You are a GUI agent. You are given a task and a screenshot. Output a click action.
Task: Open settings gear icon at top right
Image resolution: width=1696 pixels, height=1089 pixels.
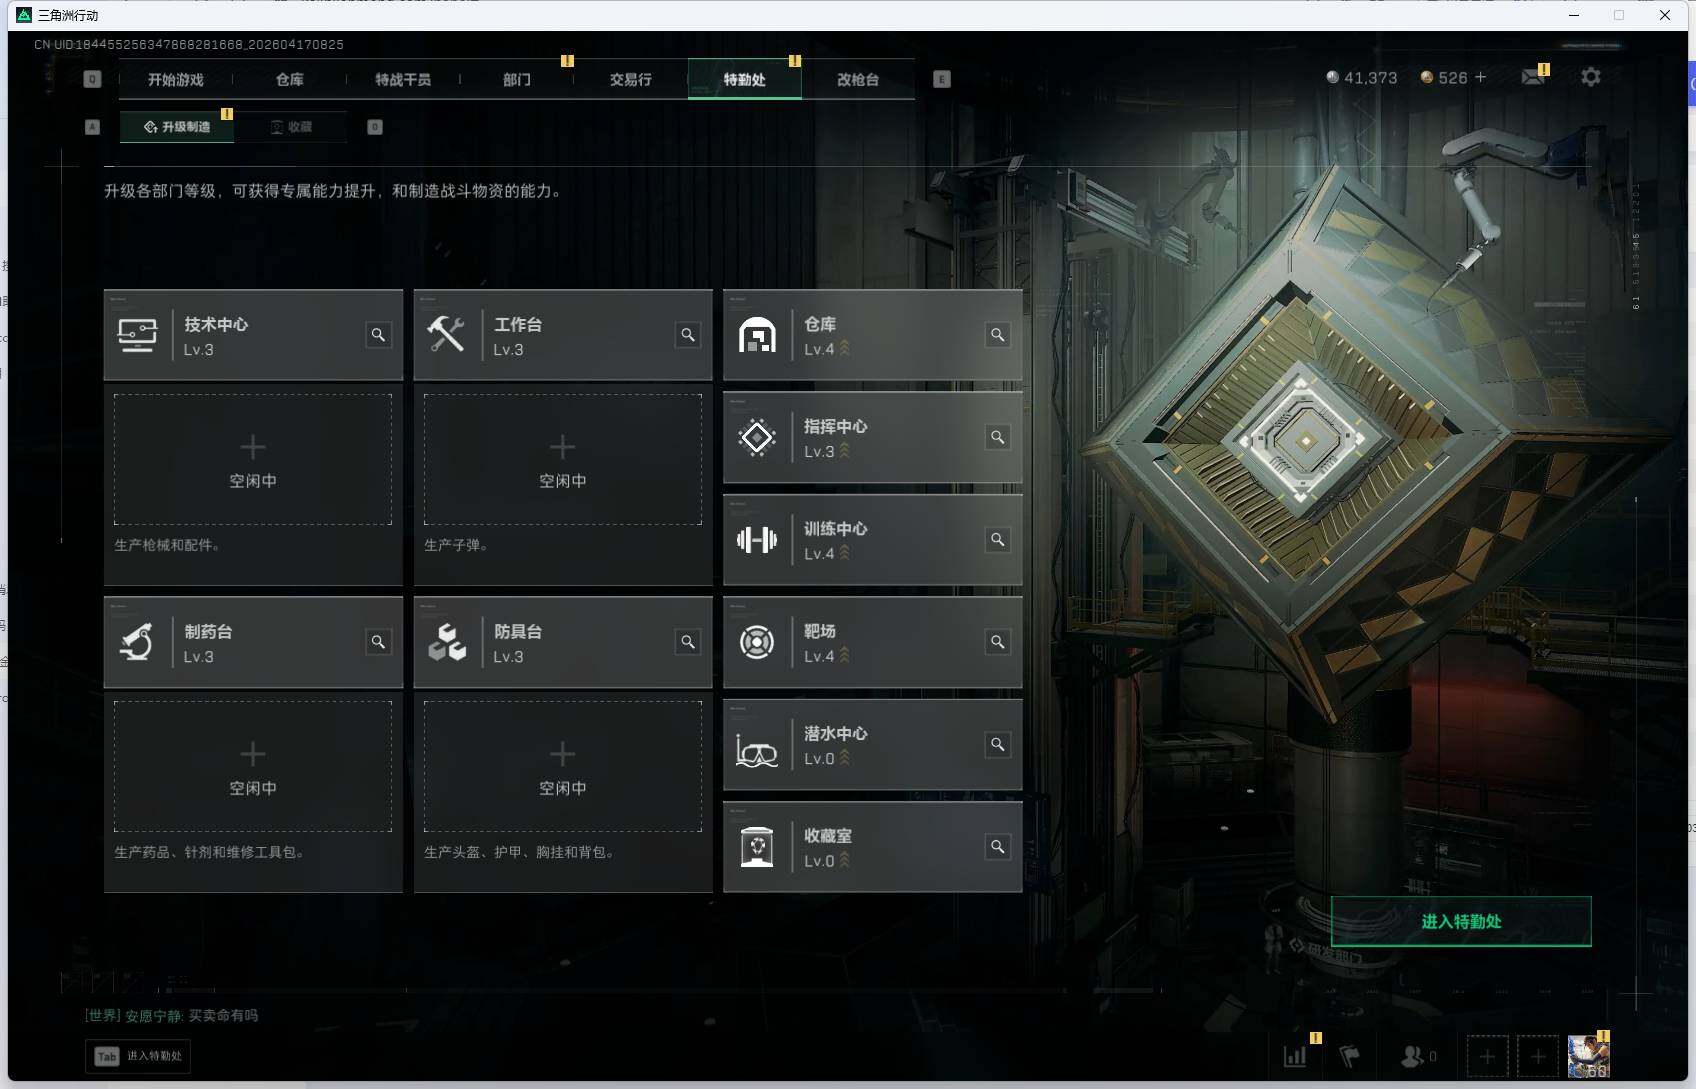[1590, 77]
